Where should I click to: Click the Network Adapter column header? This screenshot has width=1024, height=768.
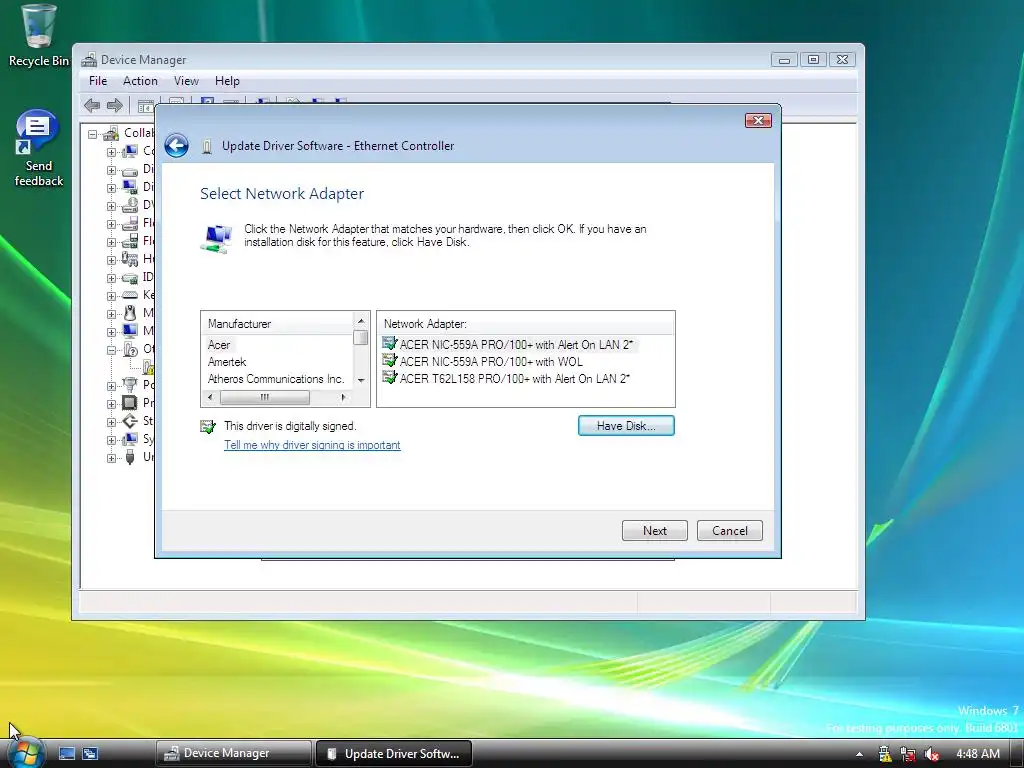pyautogui.click(x=526, y=323)
